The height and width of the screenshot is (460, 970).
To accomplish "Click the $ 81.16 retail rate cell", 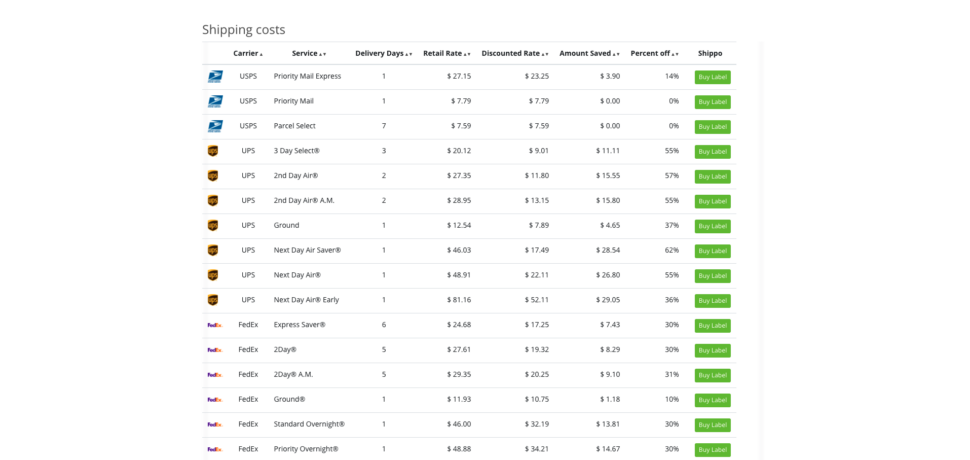I will 459,300.
